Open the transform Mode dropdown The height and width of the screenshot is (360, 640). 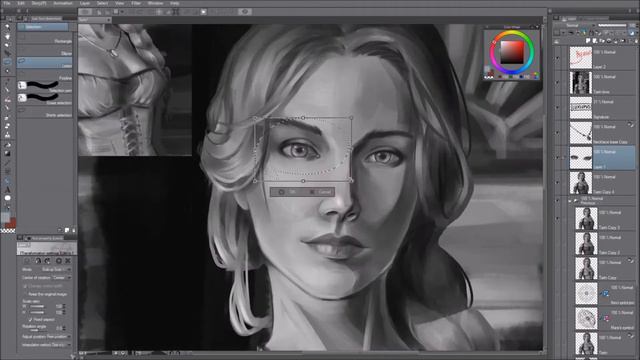pyautogui.click(x=56, y=269)
